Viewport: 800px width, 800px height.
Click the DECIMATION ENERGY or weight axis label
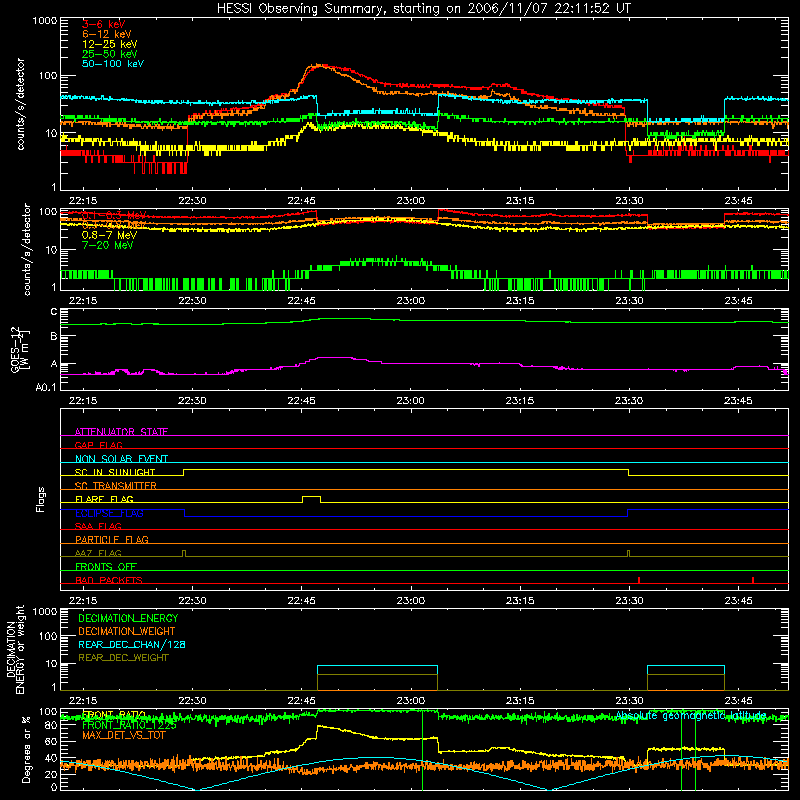pos(15,649)
